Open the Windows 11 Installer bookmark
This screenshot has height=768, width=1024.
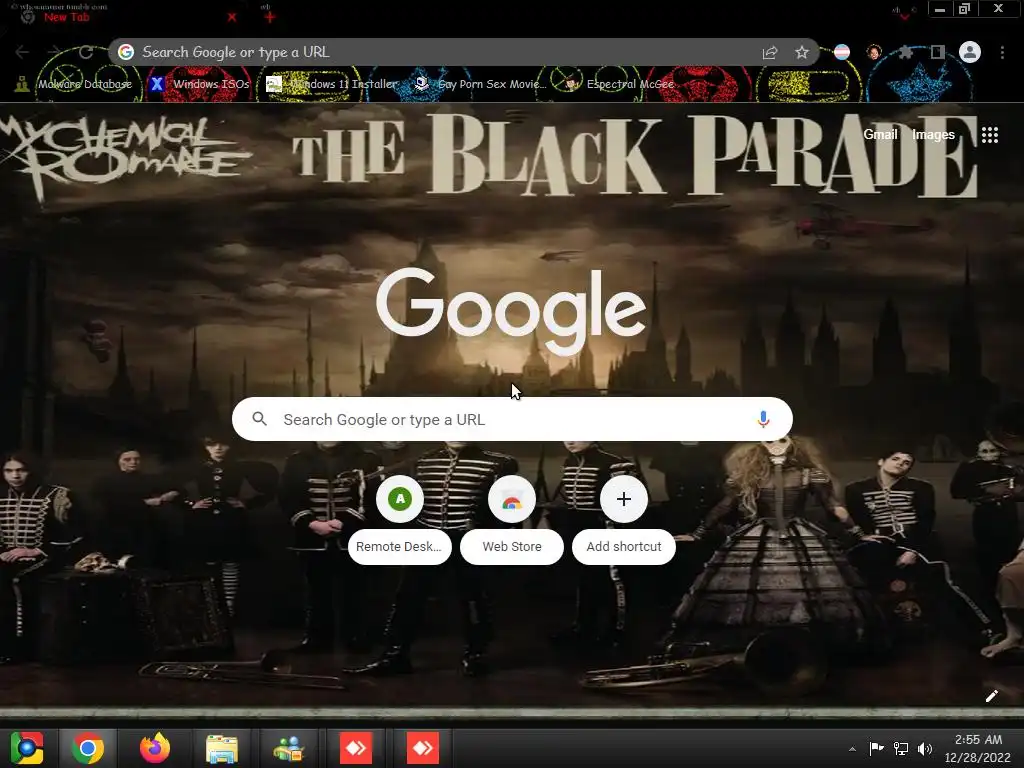click(x=332, y=84)
